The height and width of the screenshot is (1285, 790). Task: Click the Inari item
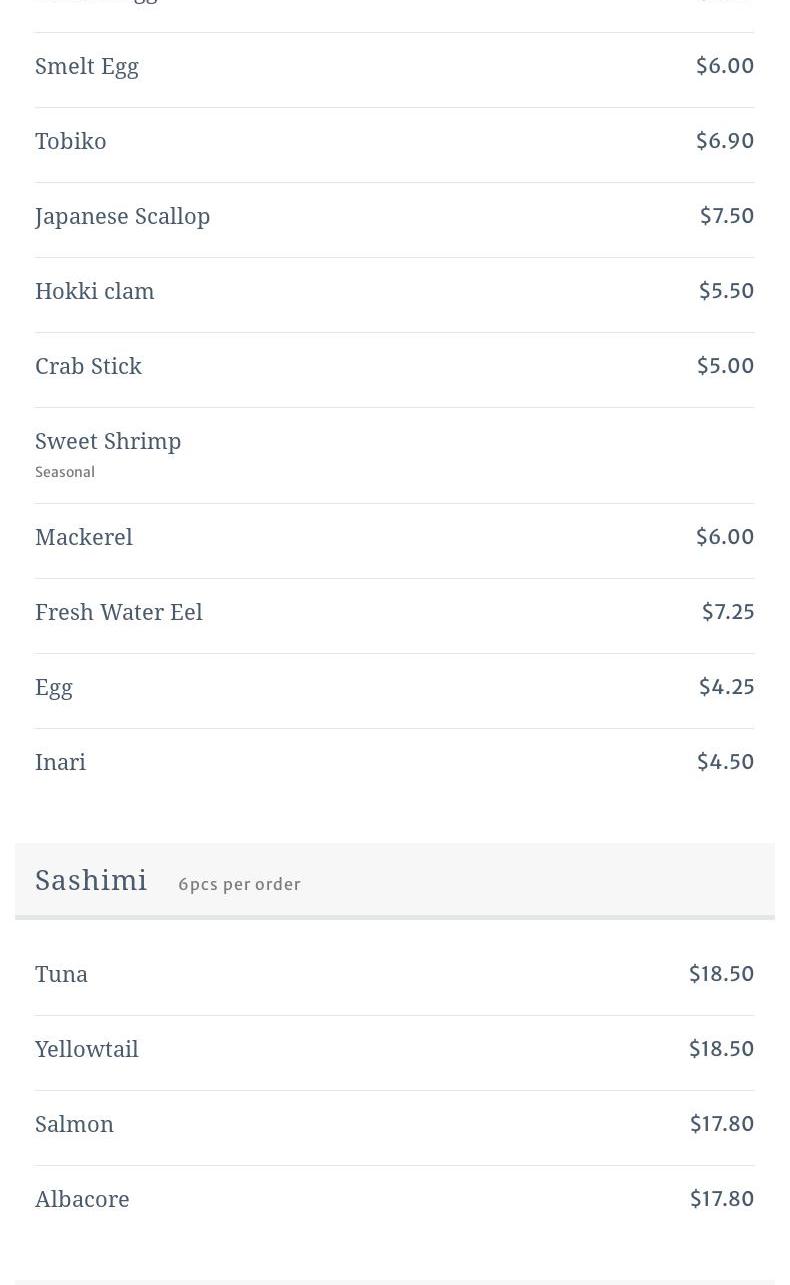pos(61,762)
